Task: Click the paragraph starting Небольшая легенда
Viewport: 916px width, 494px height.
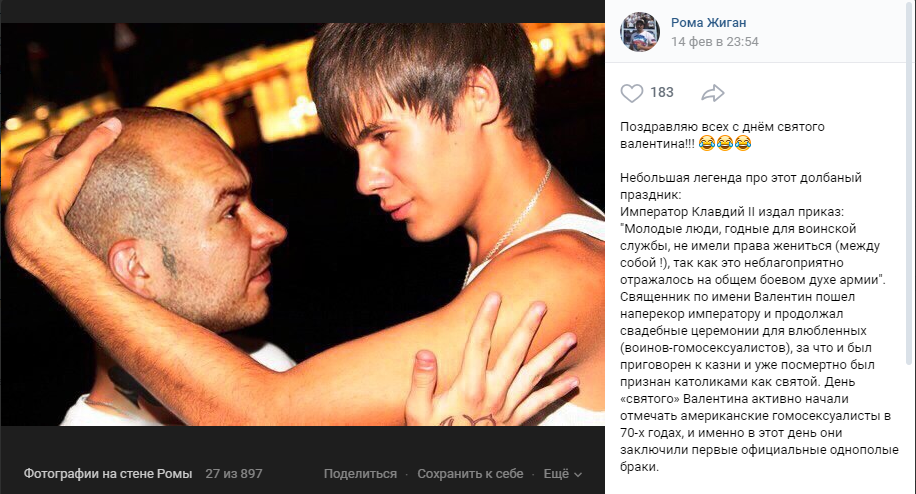Action: 759,322
